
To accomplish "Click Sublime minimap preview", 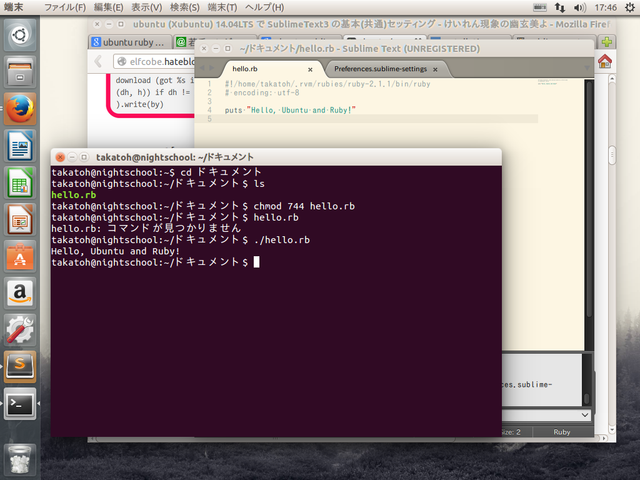I will [x=553, y=82].
